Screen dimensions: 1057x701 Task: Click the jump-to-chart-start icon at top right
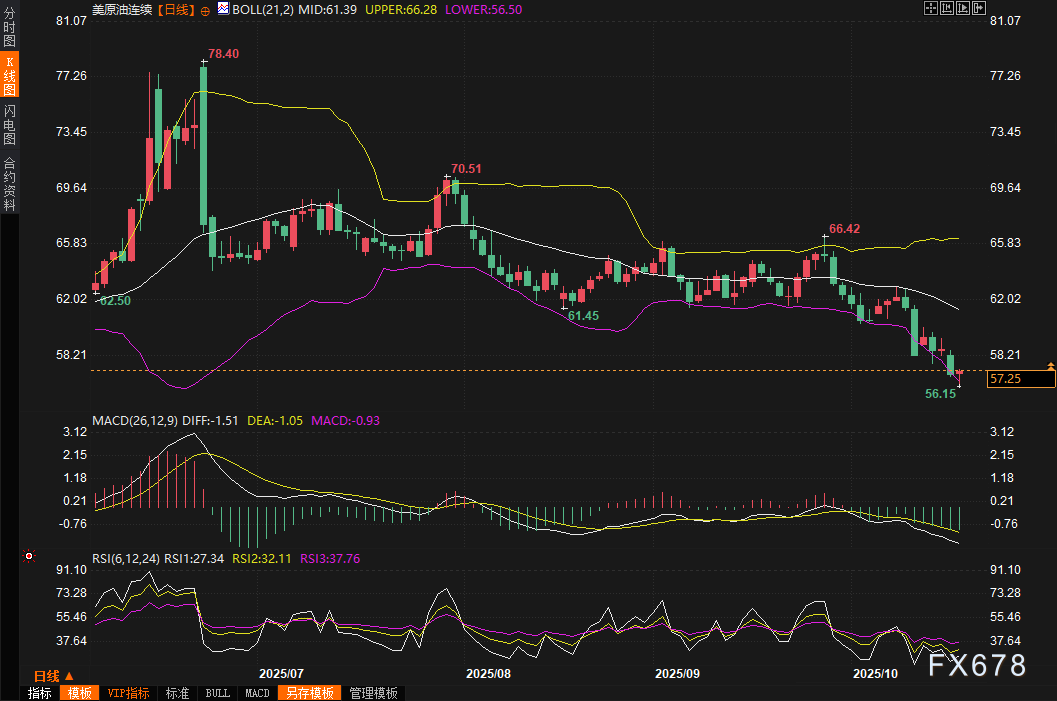pos(946,8)
